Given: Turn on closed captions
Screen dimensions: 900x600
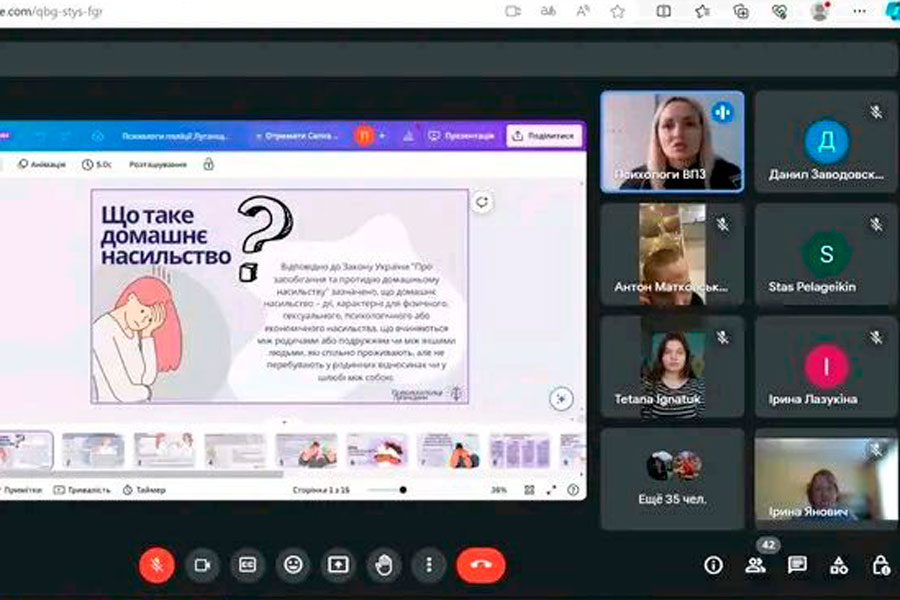Looking at the screenshot, I should pos(247,565).
